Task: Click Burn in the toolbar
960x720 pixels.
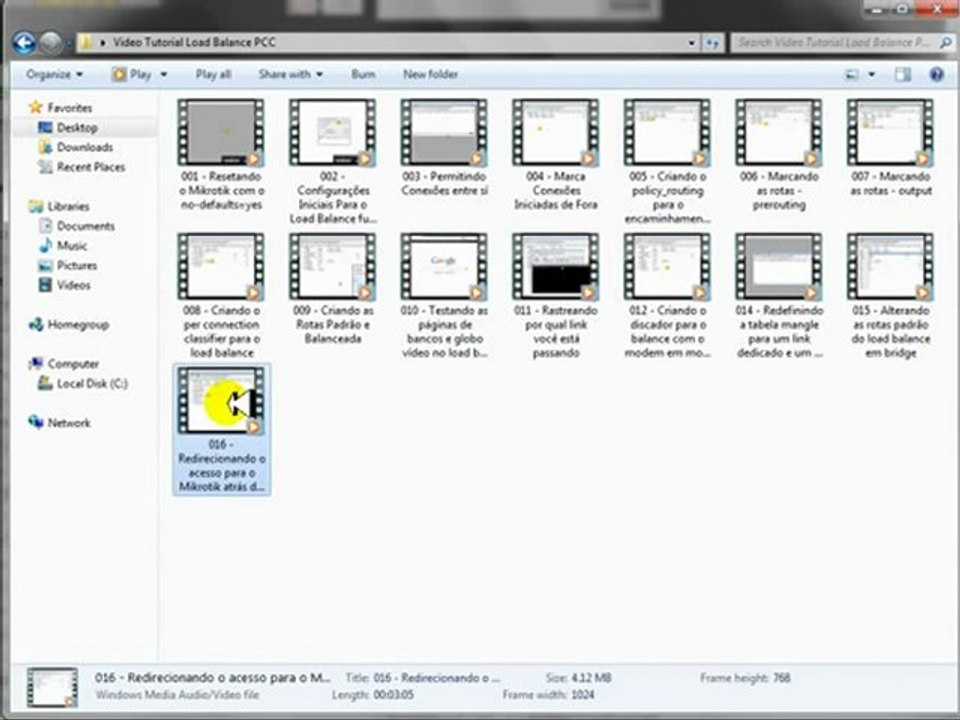Action: [363, 75]
